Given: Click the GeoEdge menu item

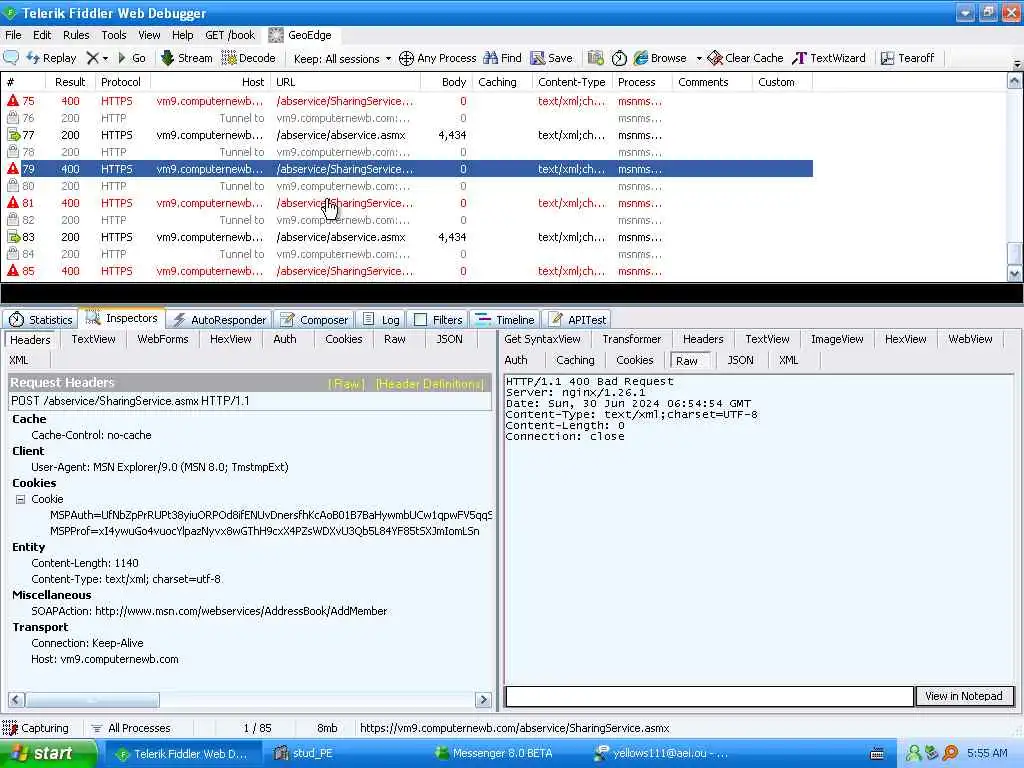Looking at the screenshot, I should (300, 35).
